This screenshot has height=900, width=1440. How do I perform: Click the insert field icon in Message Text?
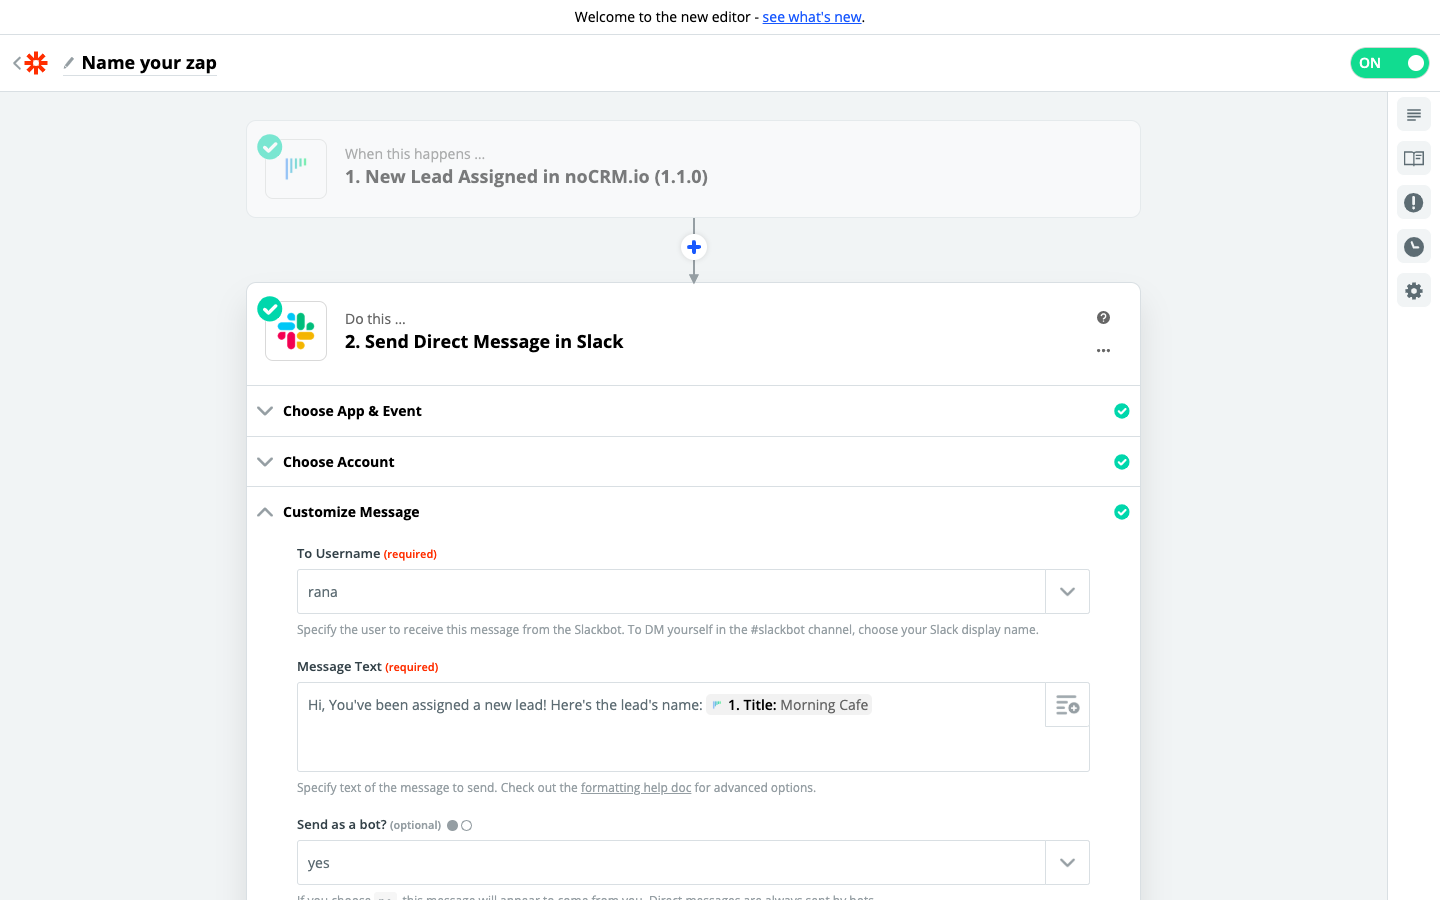click(1067, 705)
